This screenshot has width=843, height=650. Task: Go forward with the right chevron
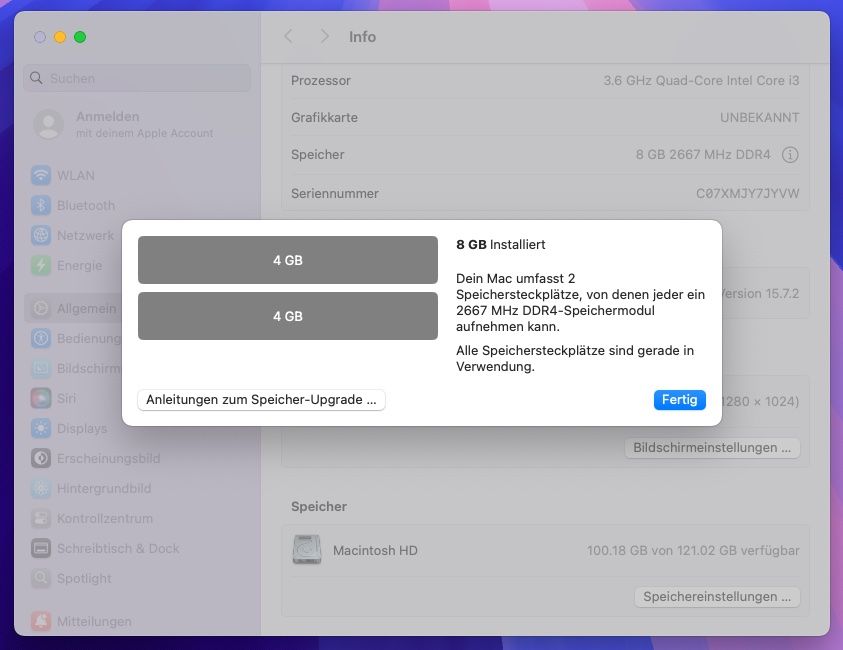[x=324, y=37]
